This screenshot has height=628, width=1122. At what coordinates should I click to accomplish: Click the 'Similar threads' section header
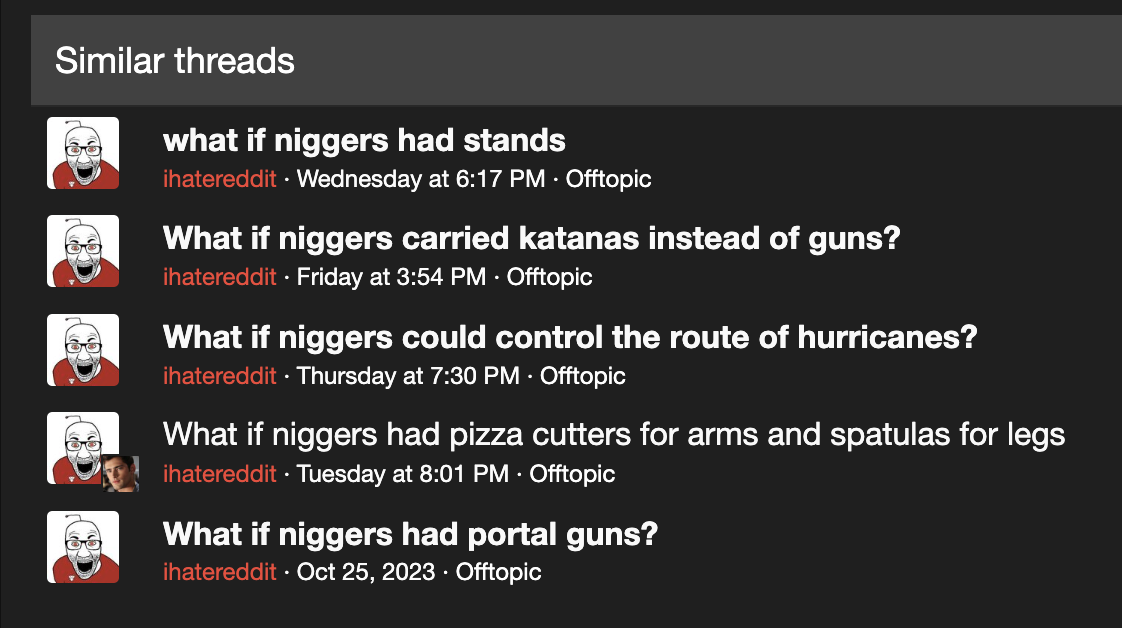(175, 61)
